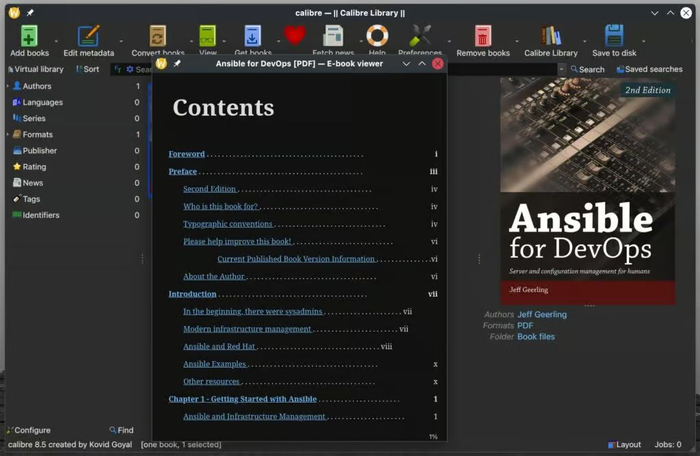Image resolution: width=700 pixels, height=456 pixels.
Task: Open Edit metadata from the toolbar
Action: pos(89,37)
